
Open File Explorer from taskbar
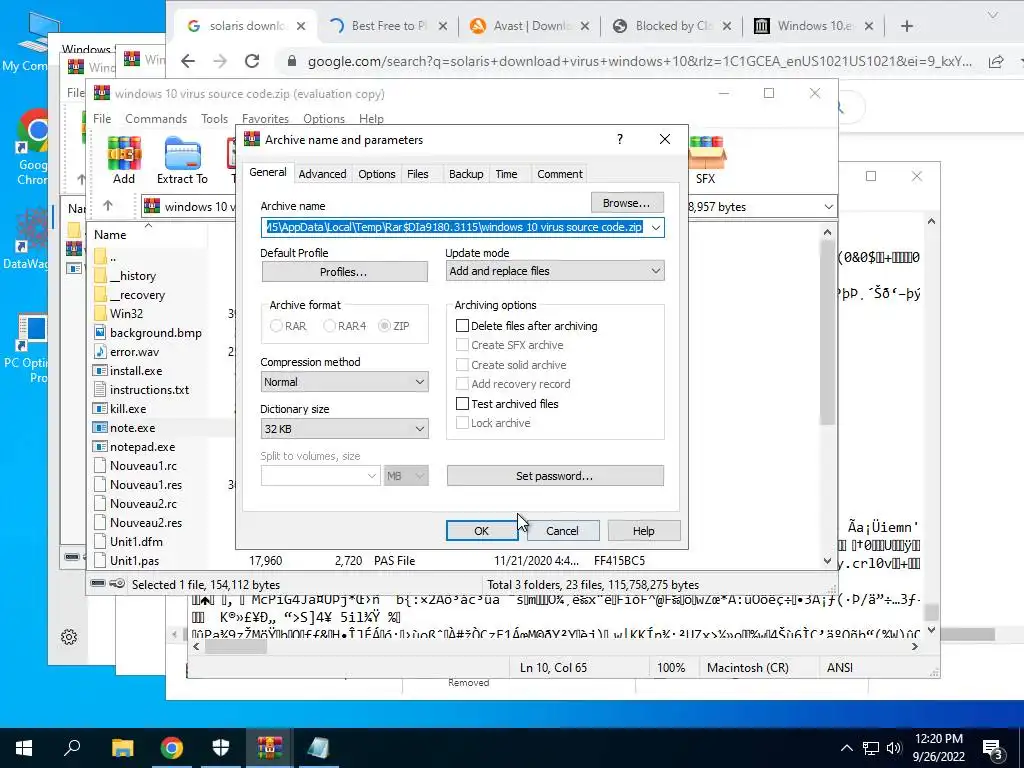122,748
